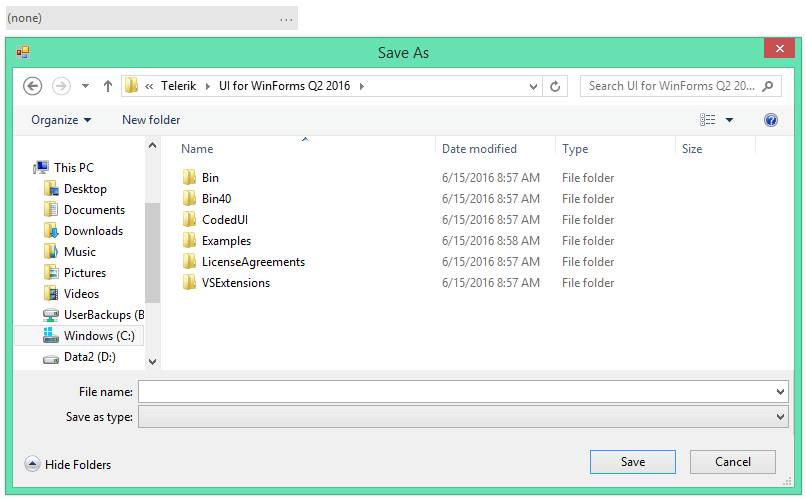806x499 pixels.
Task: Open the Save as type combo box
Action: [x=463, y=417]
